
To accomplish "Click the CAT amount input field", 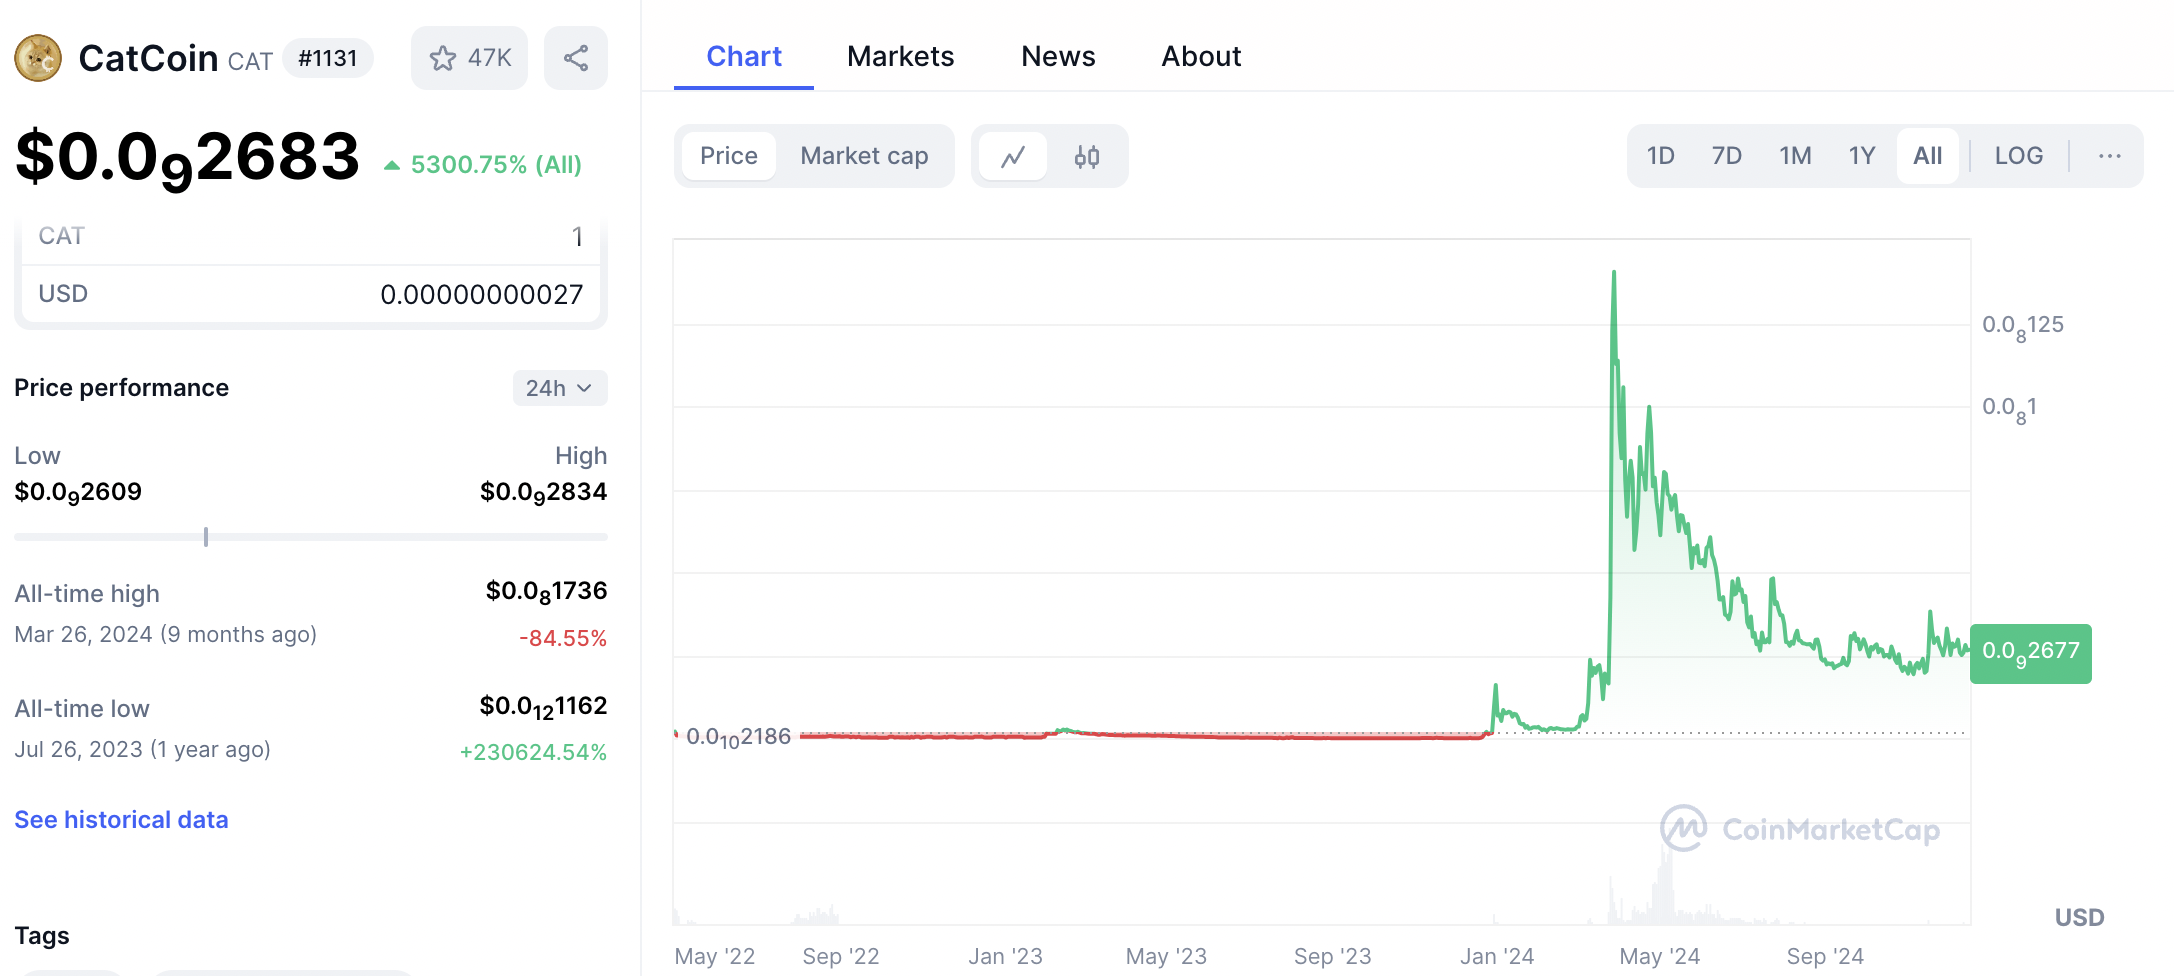I will pos(311,237).
